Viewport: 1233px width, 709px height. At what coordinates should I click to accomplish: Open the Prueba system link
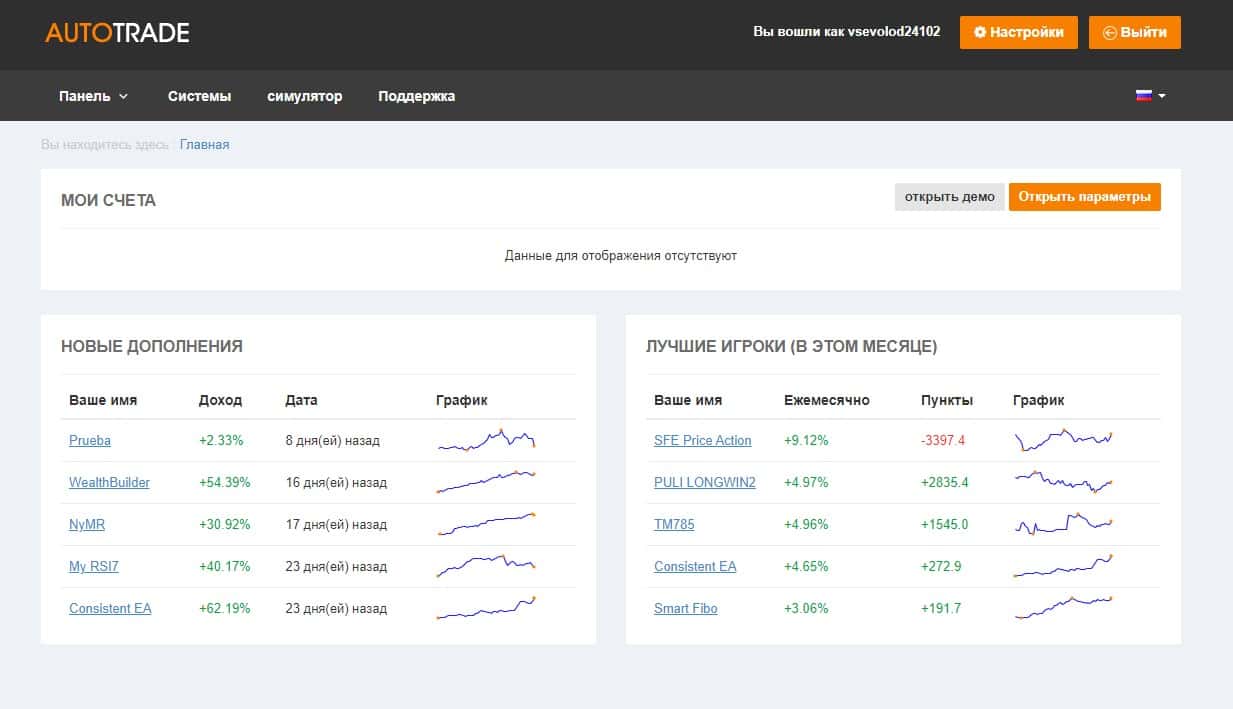[90, 440]
